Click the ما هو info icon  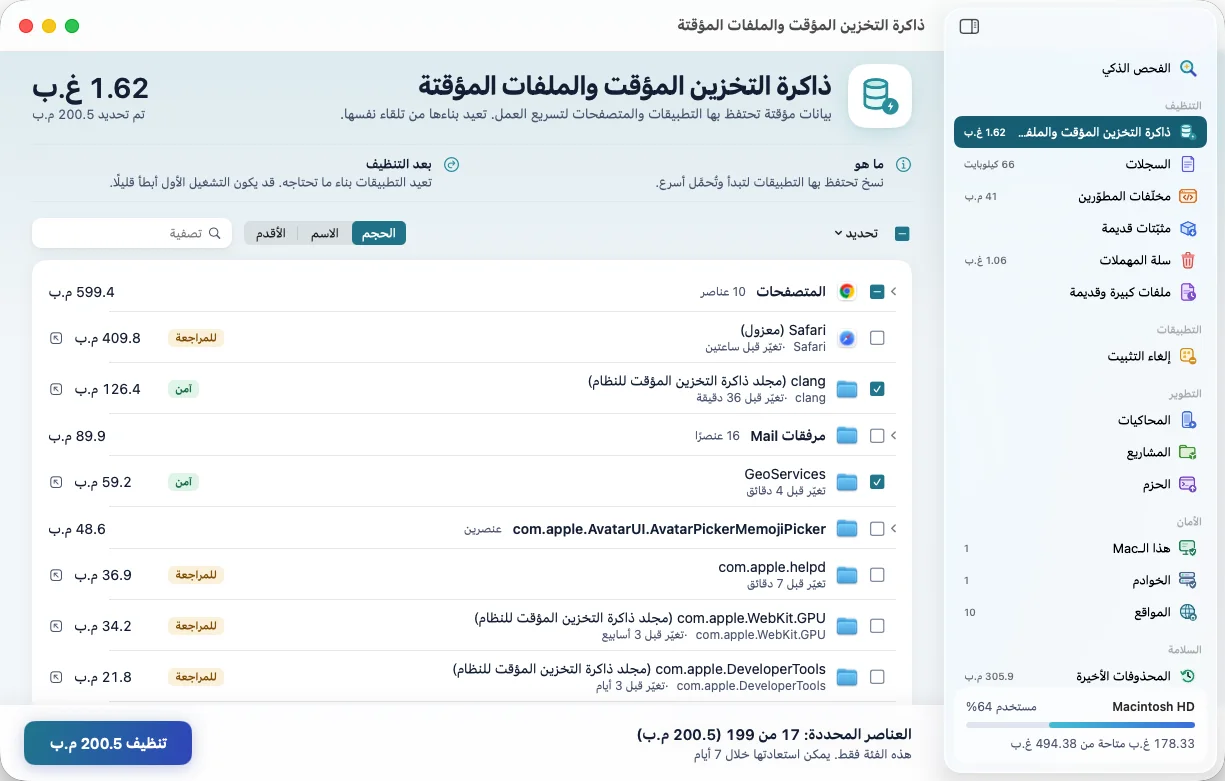click(903, 165)
